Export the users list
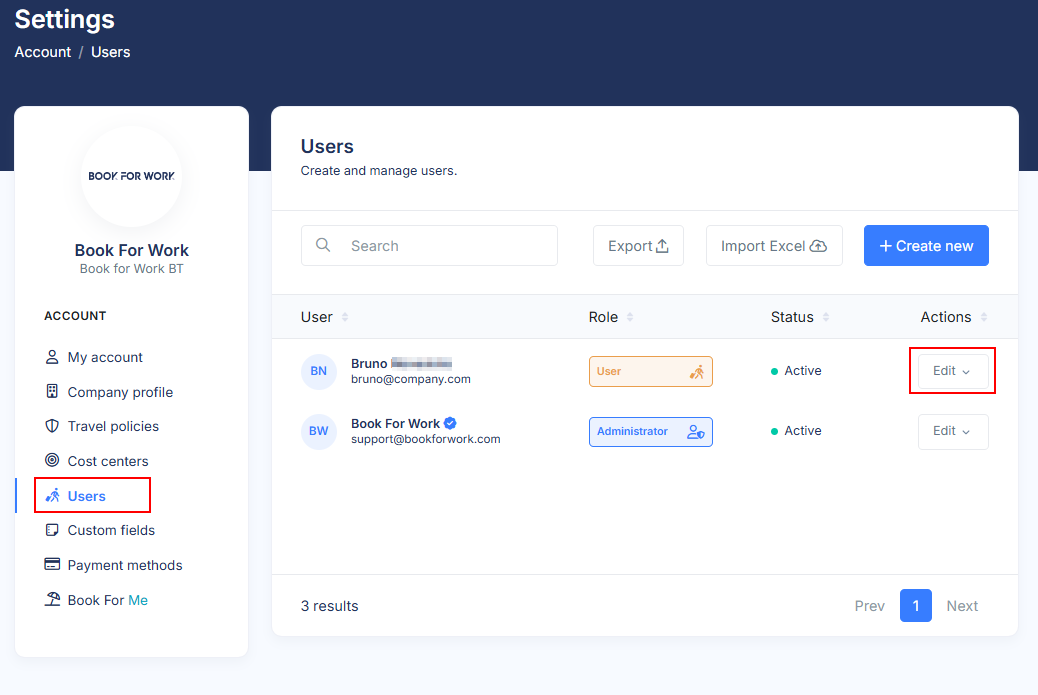The height and width of the screenshot is (695, 1038). [x=638, y=246]
